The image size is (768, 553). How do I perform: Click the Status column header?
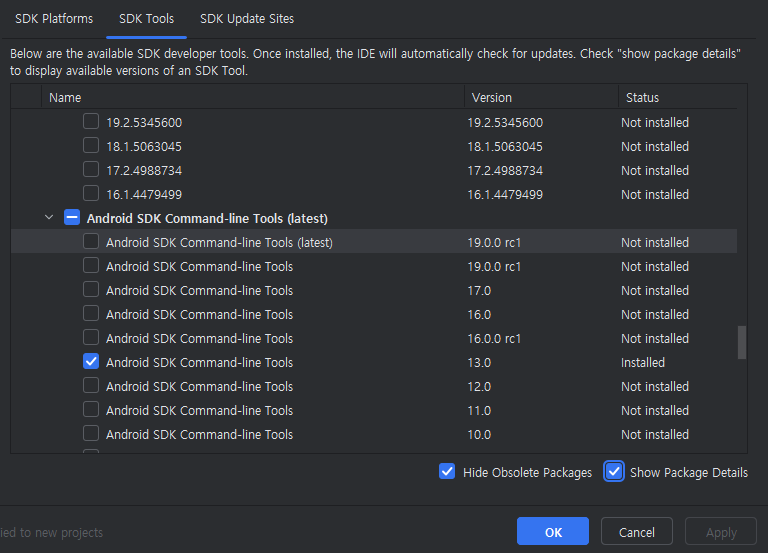coord(678,97)
